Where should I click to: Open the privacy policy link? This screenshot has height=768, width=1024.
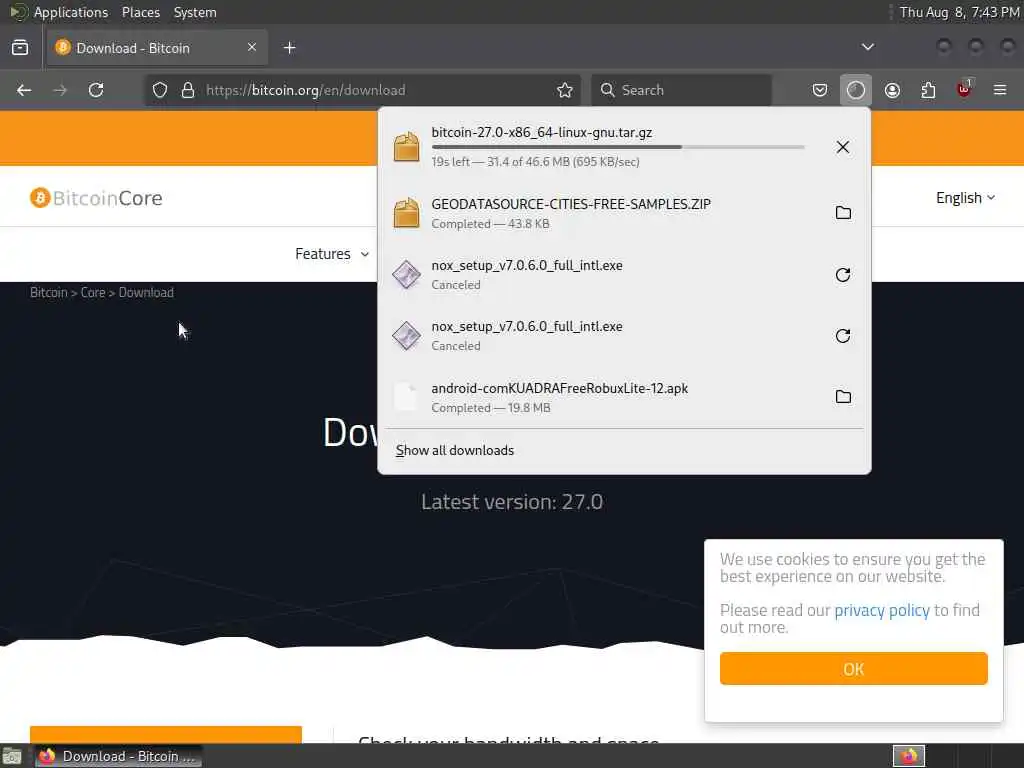click(x=882, y=611)
